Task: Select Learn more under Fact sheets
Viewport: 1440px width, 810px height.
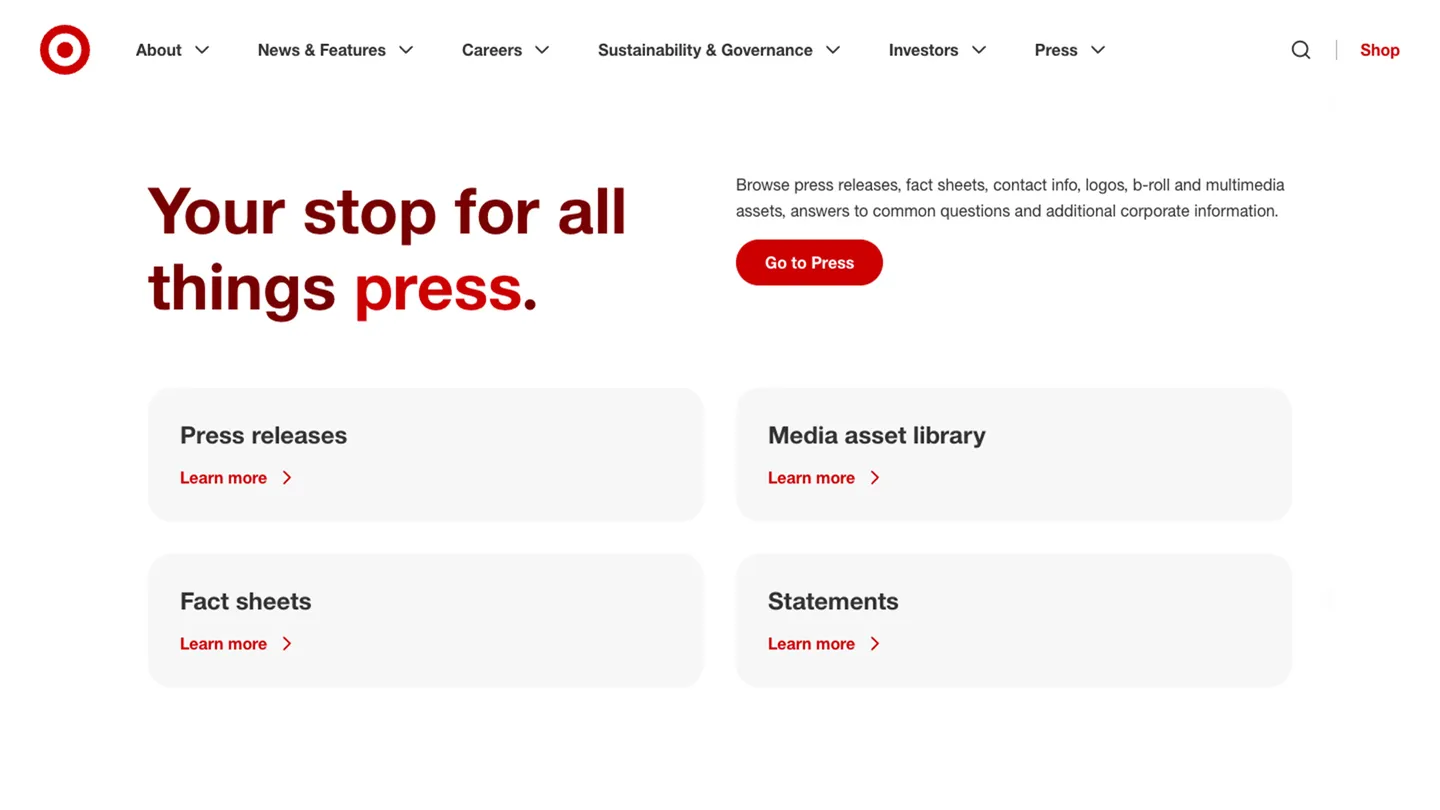Action: coord(223,644)
